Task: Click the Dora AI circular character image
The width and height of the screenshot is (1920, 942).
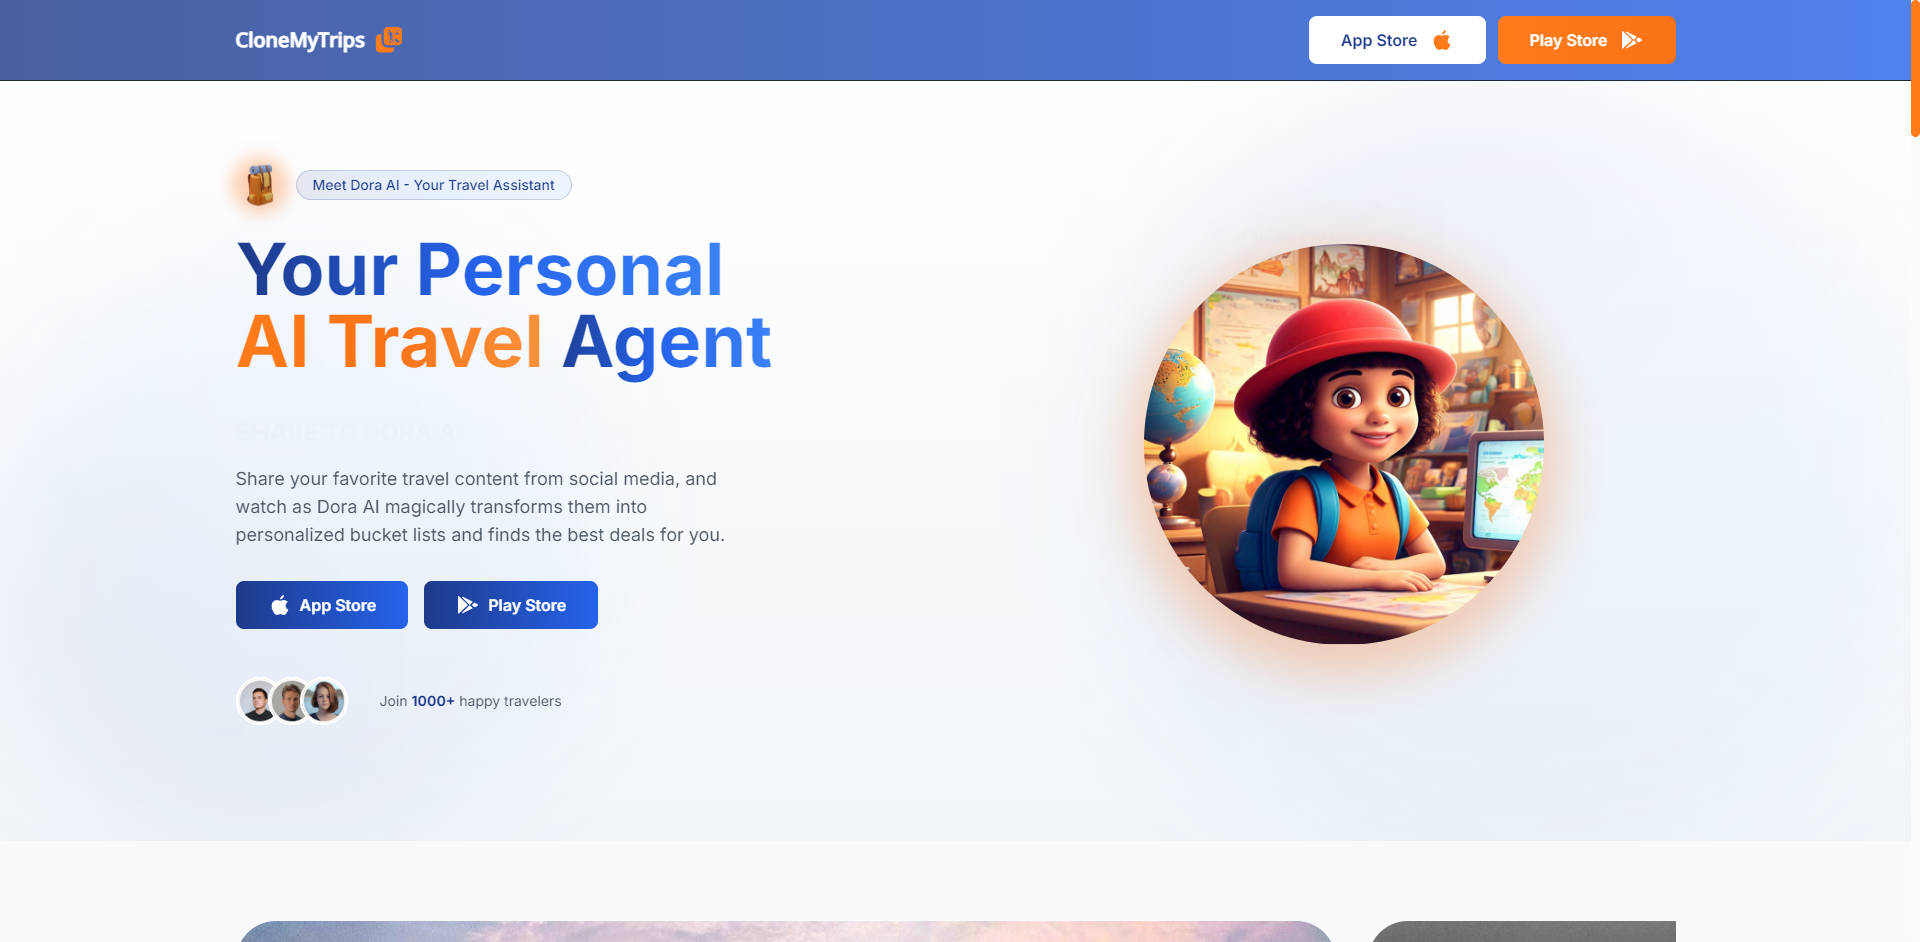Action: 1344,444
